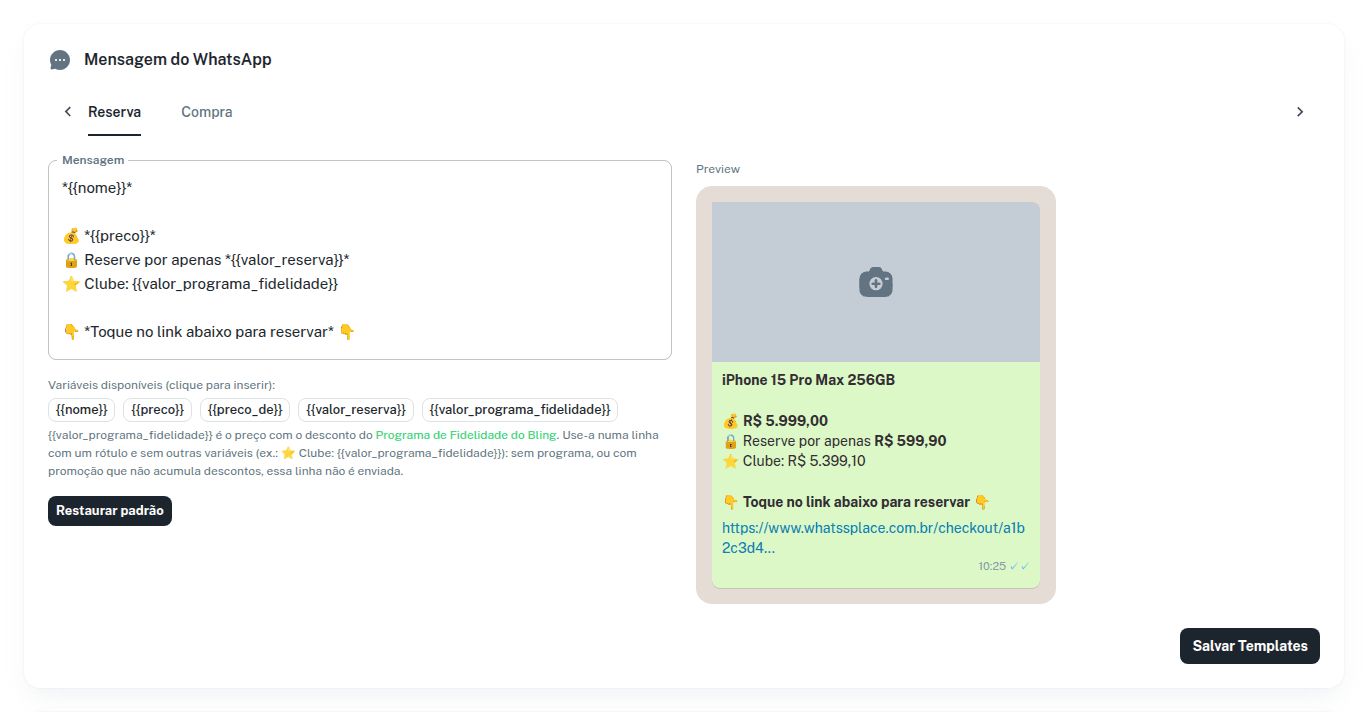The image size is (1368, 712).
Task: Click the double check mark read receipt icon
Action: 1019,566
